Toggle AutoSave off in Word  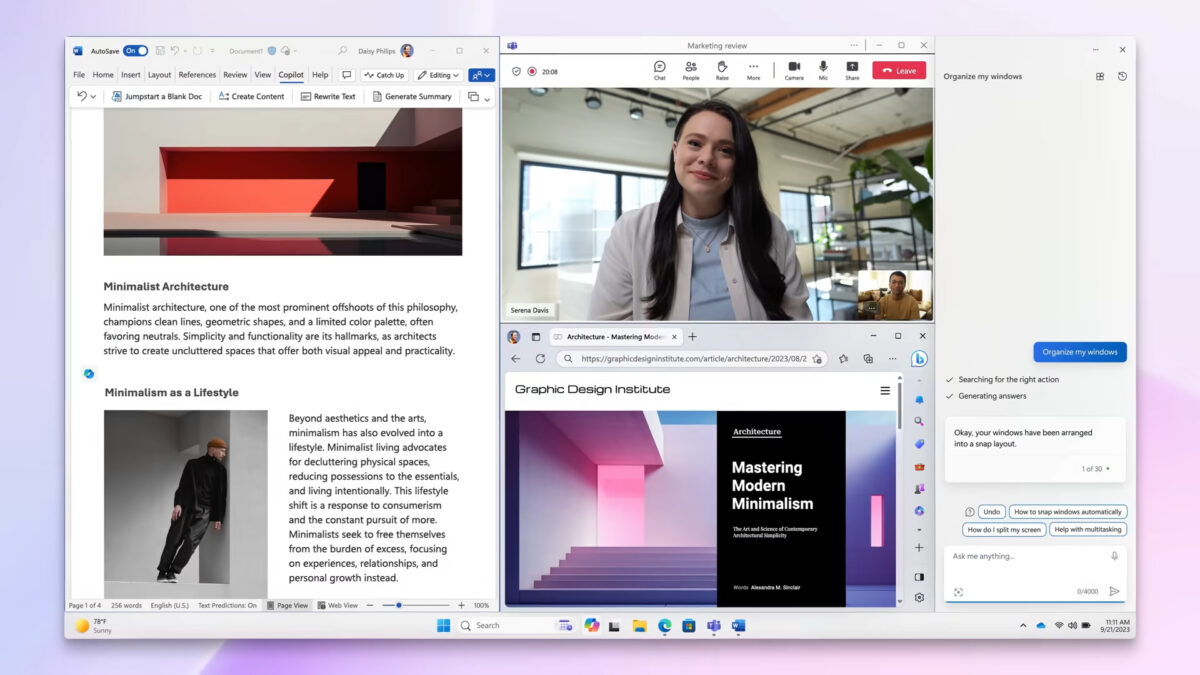click(134, 50)
